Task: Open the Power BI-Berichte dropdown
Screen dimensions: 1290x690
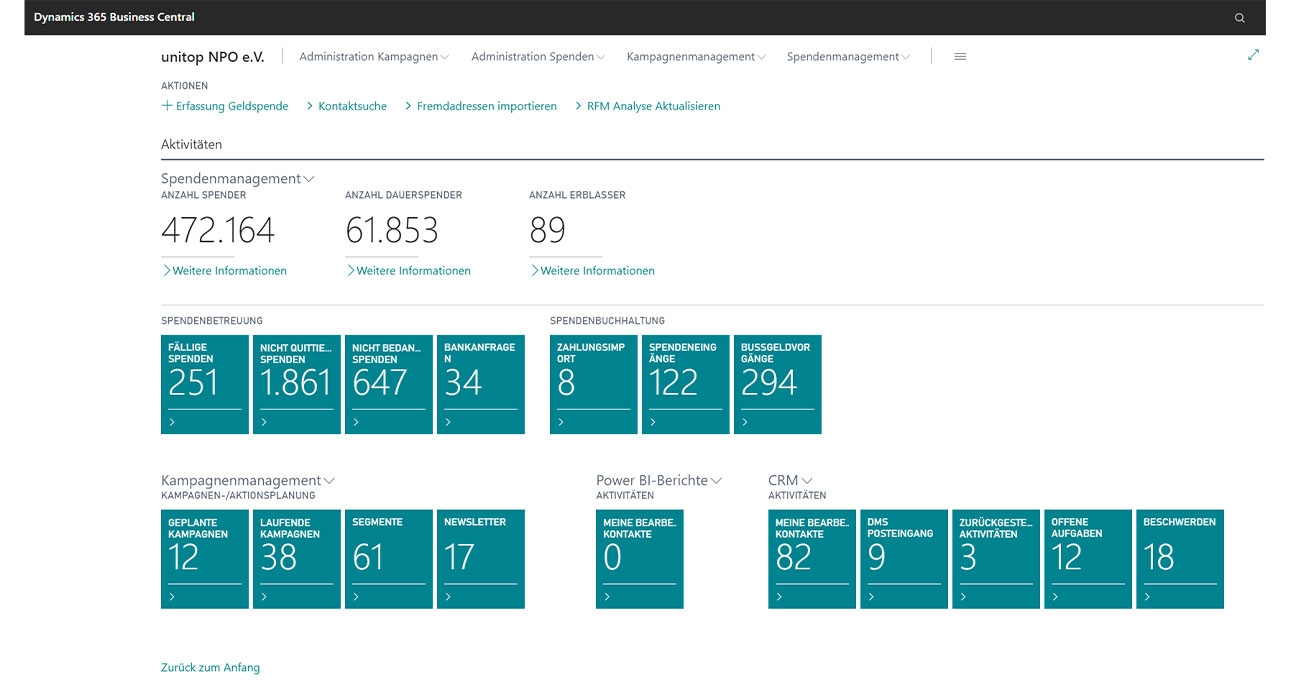Action: (715, 480)
